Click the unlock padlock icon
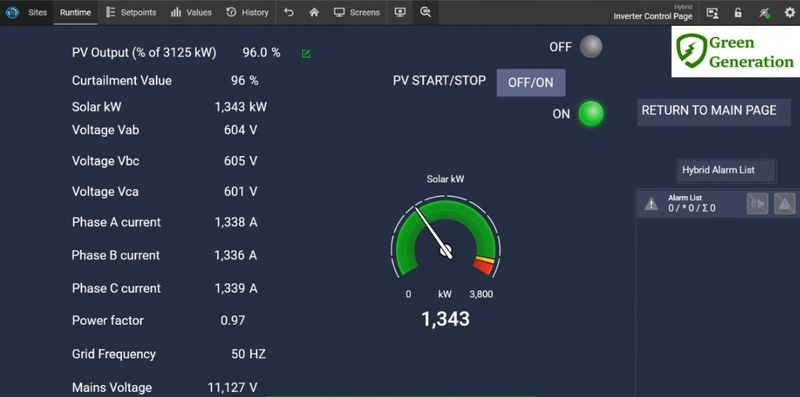 tap(738, 13)
